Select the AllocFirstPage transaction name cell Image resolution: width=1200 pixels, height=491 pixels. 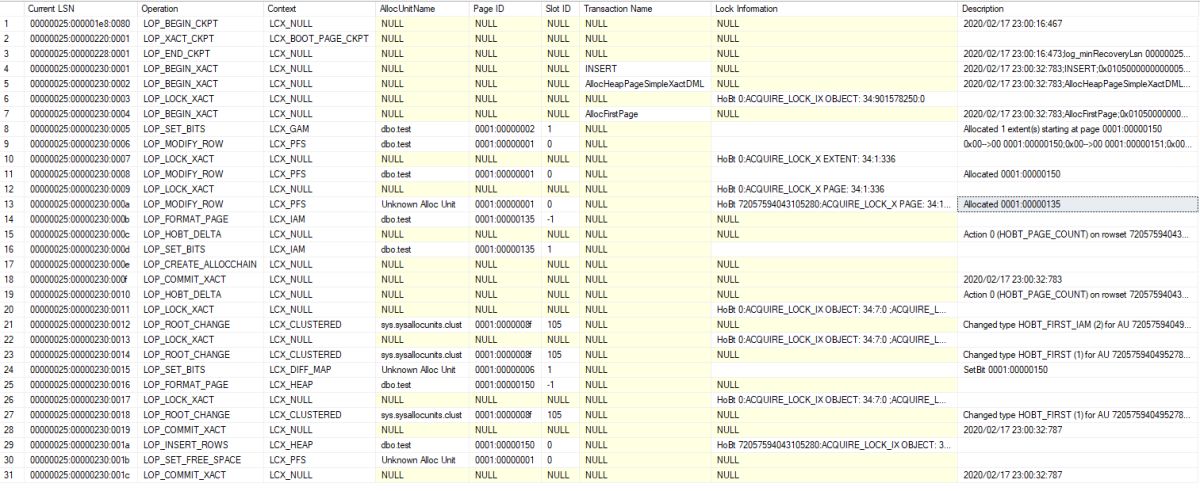[646, 113]
